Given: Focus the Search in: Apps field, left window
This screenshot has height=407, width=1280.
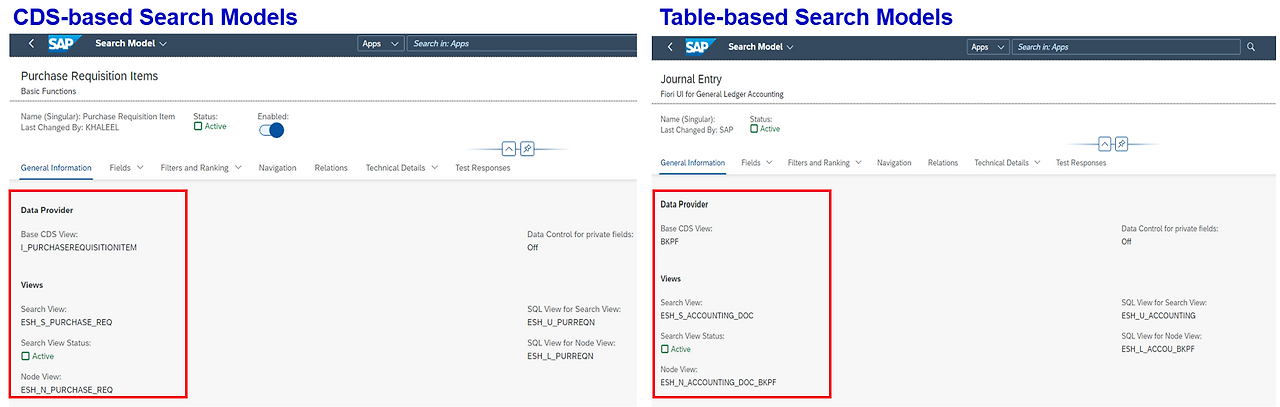Looking at the screenshot, I should click(521, 44).
